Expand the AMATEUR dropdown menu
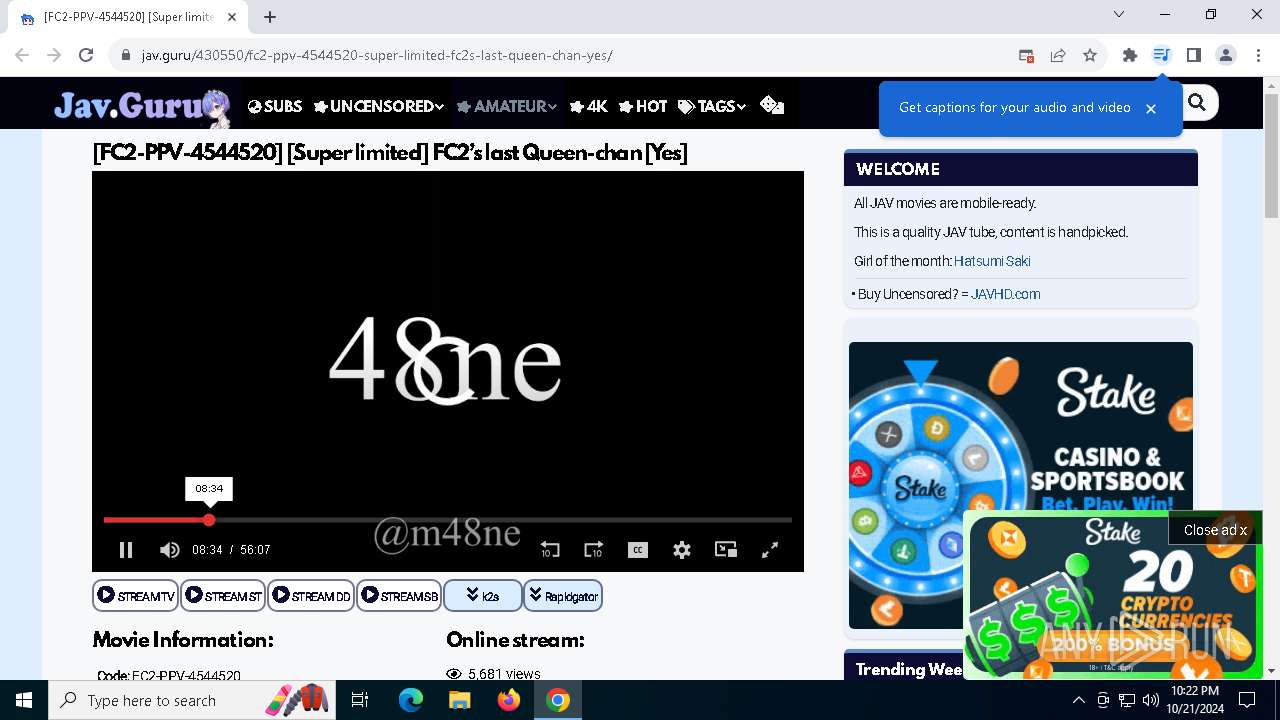1280x720 pixels. [x=507, y=106]
